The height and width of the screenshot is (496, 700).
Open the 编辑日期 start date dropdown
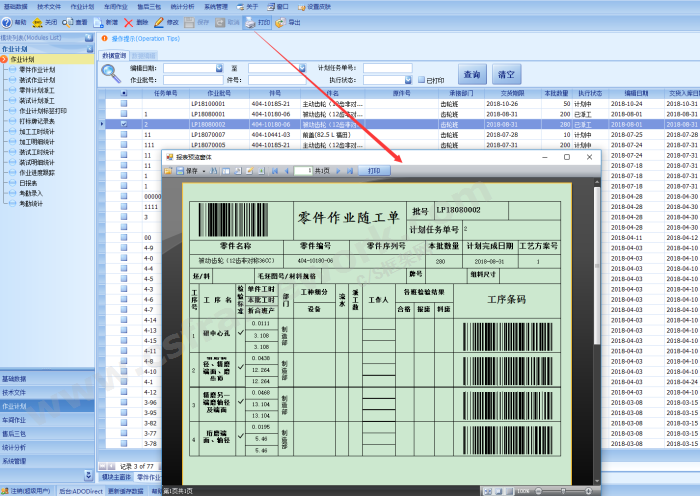click(x=221, y=68)
